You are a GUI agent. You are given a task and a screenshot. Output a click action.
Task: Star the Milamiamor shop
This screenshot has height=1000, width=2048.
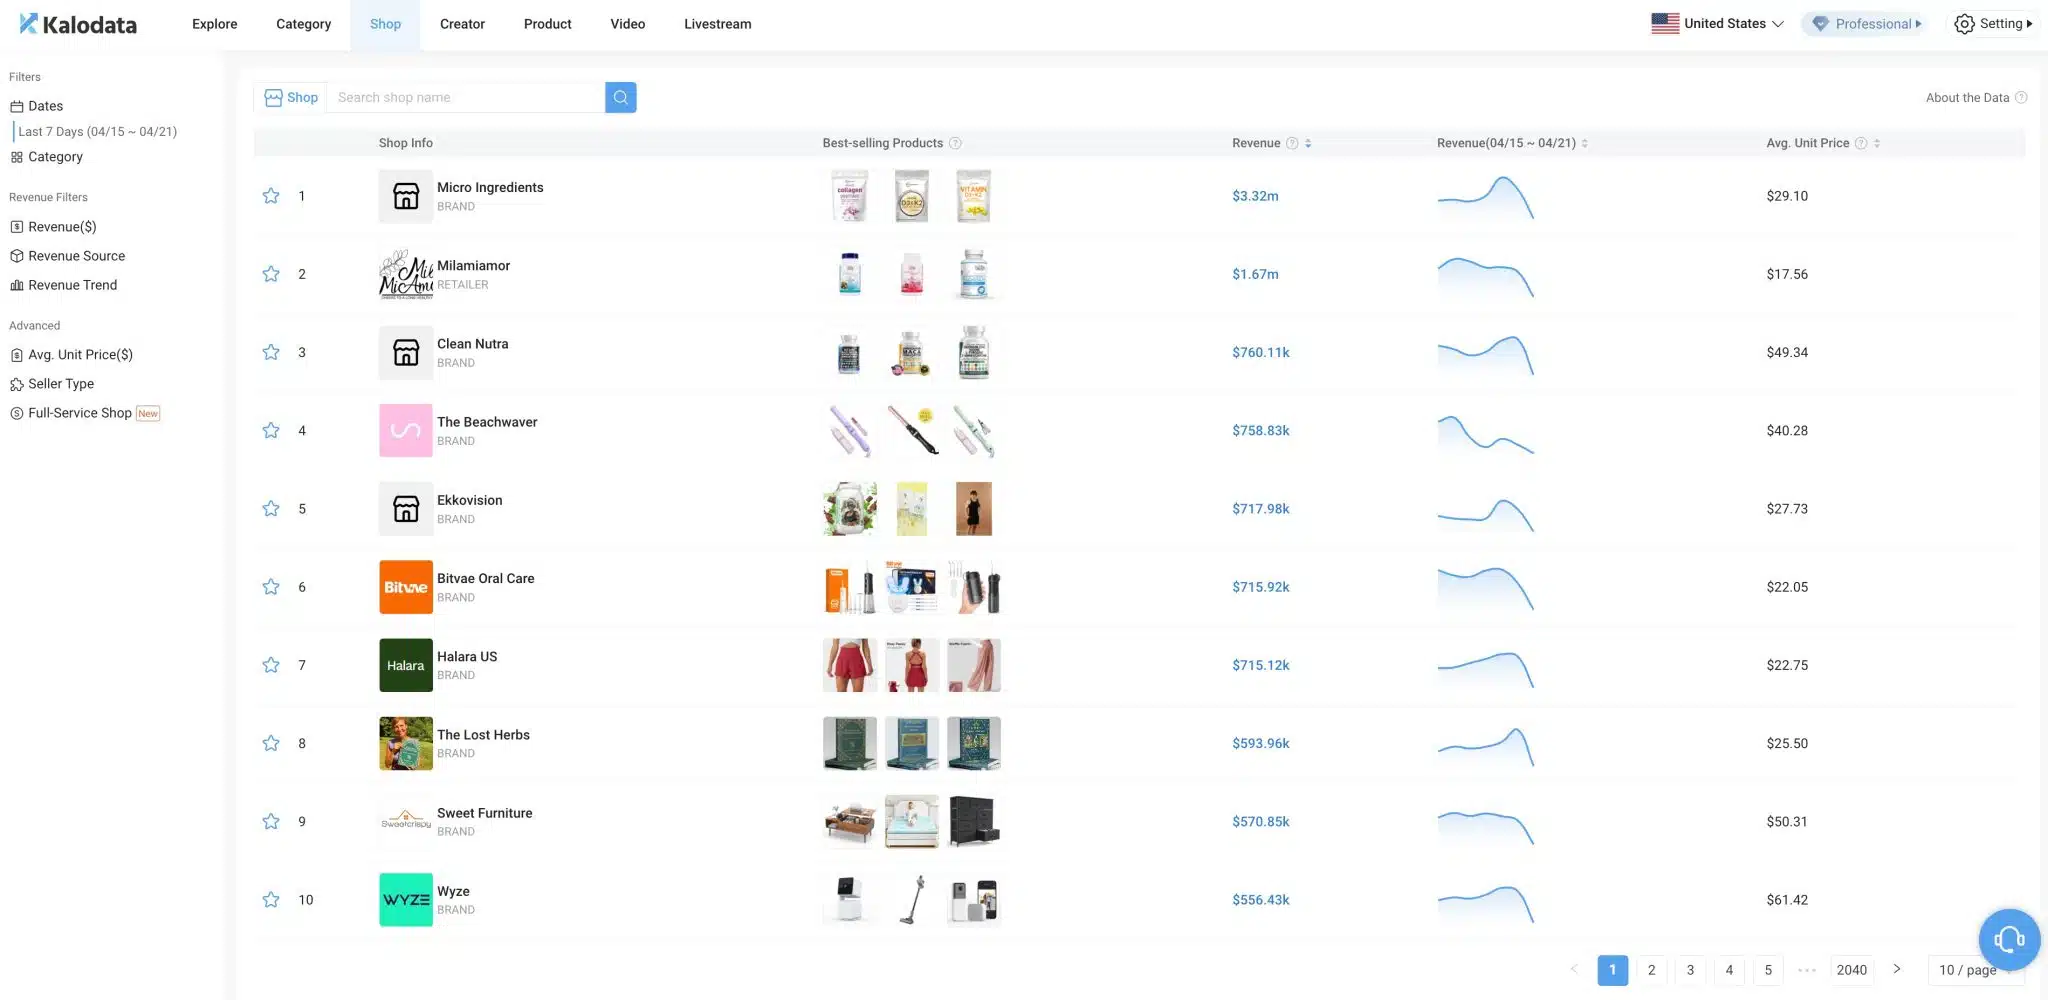271,274
